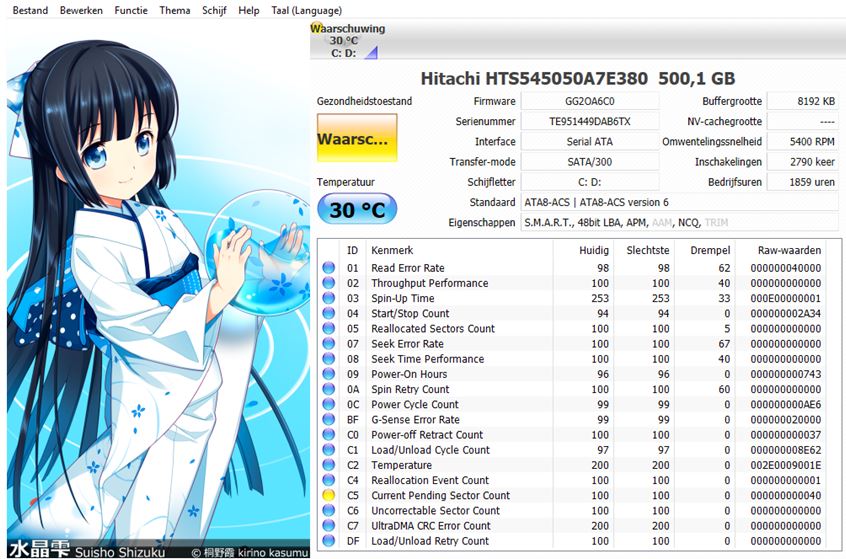Click the status icon for Seek Time Performance
This screenshot has height=559, width=846.
(x=329, y=358)
